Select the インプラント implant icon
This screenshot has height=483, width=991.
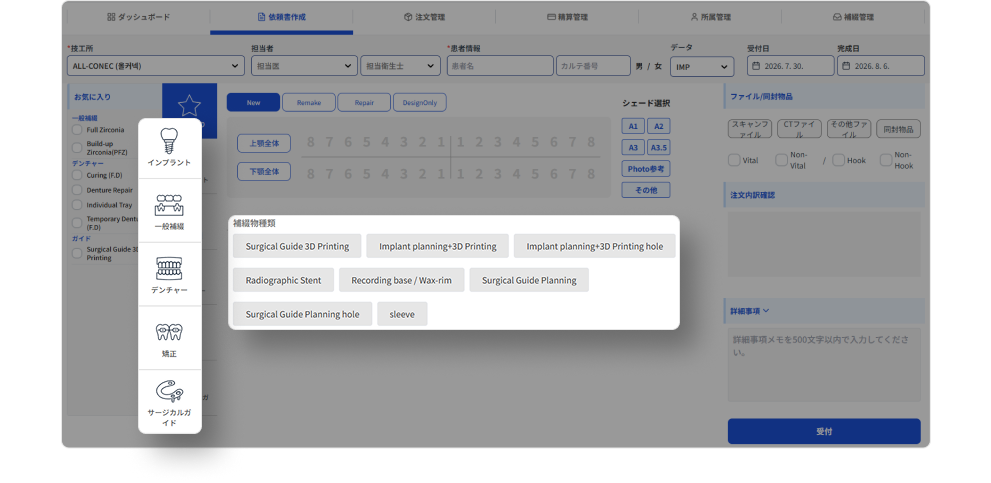[x=169, y=140]
